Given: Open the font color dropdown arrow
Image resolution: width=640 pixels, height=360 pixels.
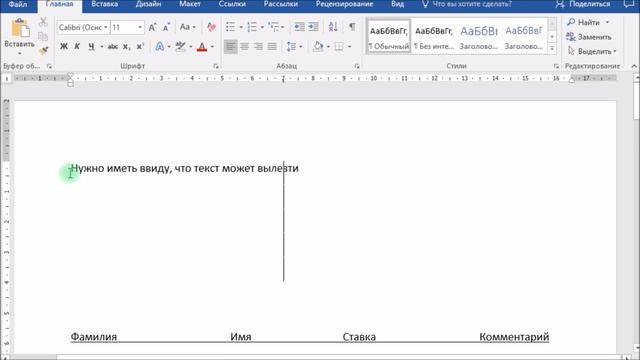Looking at the screenshot, I should point(212,47).
